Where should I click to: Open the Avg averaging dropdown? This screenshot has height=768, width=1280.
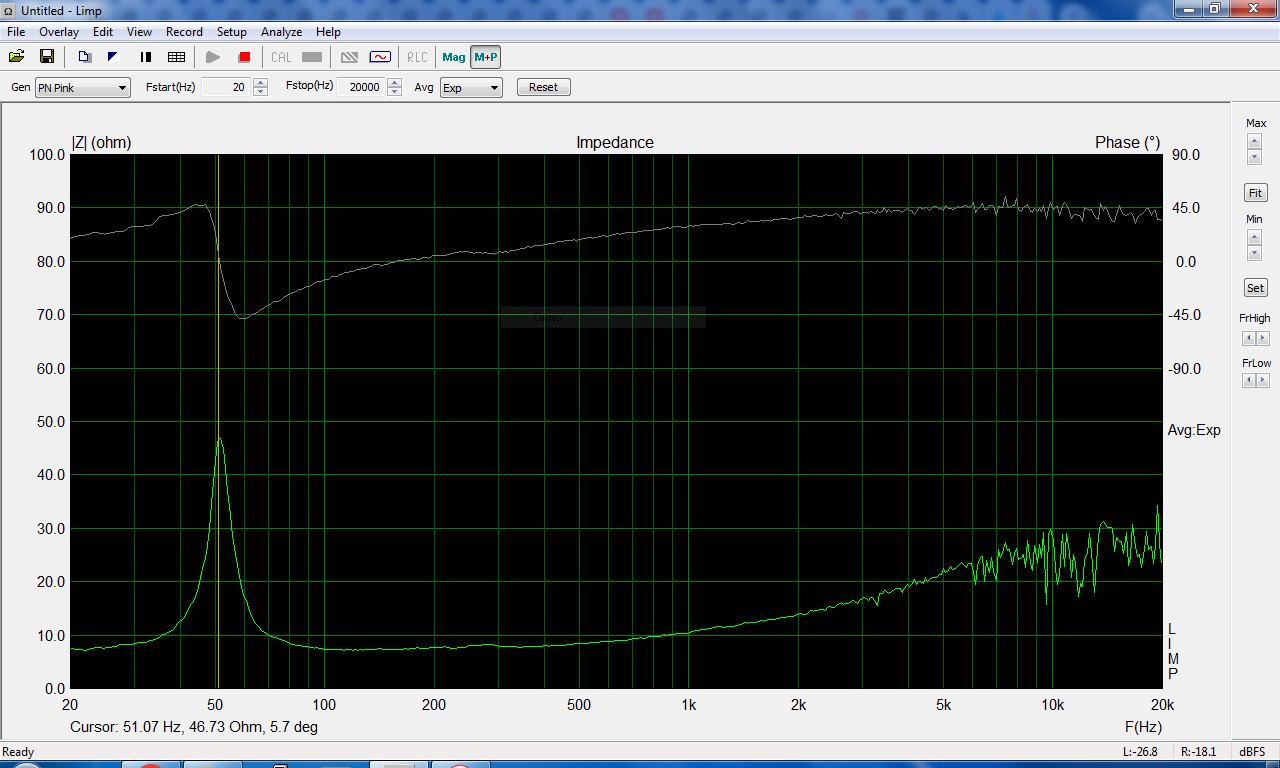tap(471, 88)
